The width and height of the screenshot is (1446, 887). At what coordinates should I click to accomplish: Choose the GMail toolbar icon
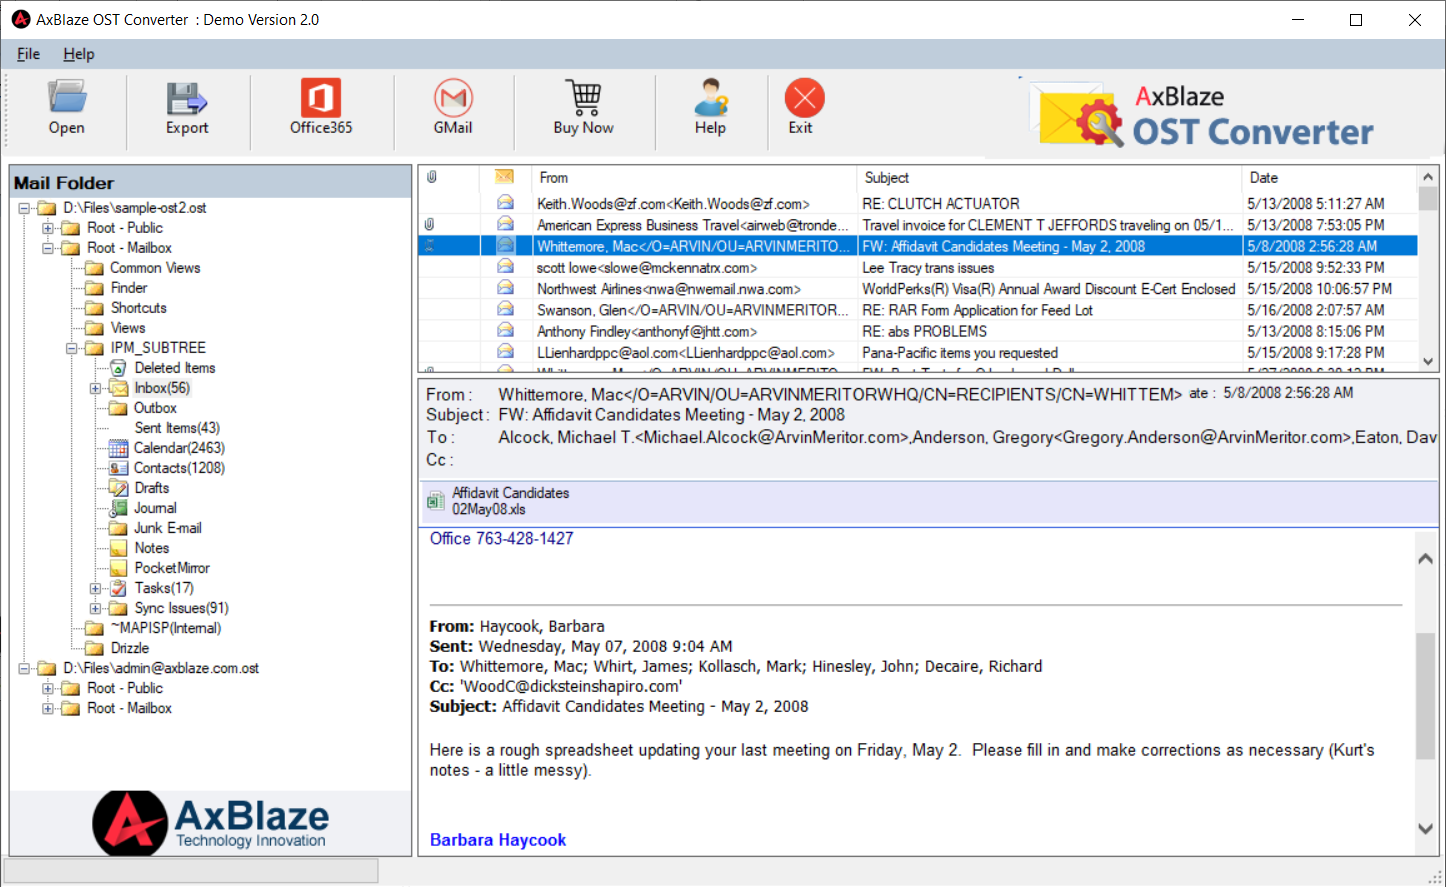[x=453, y=98]
